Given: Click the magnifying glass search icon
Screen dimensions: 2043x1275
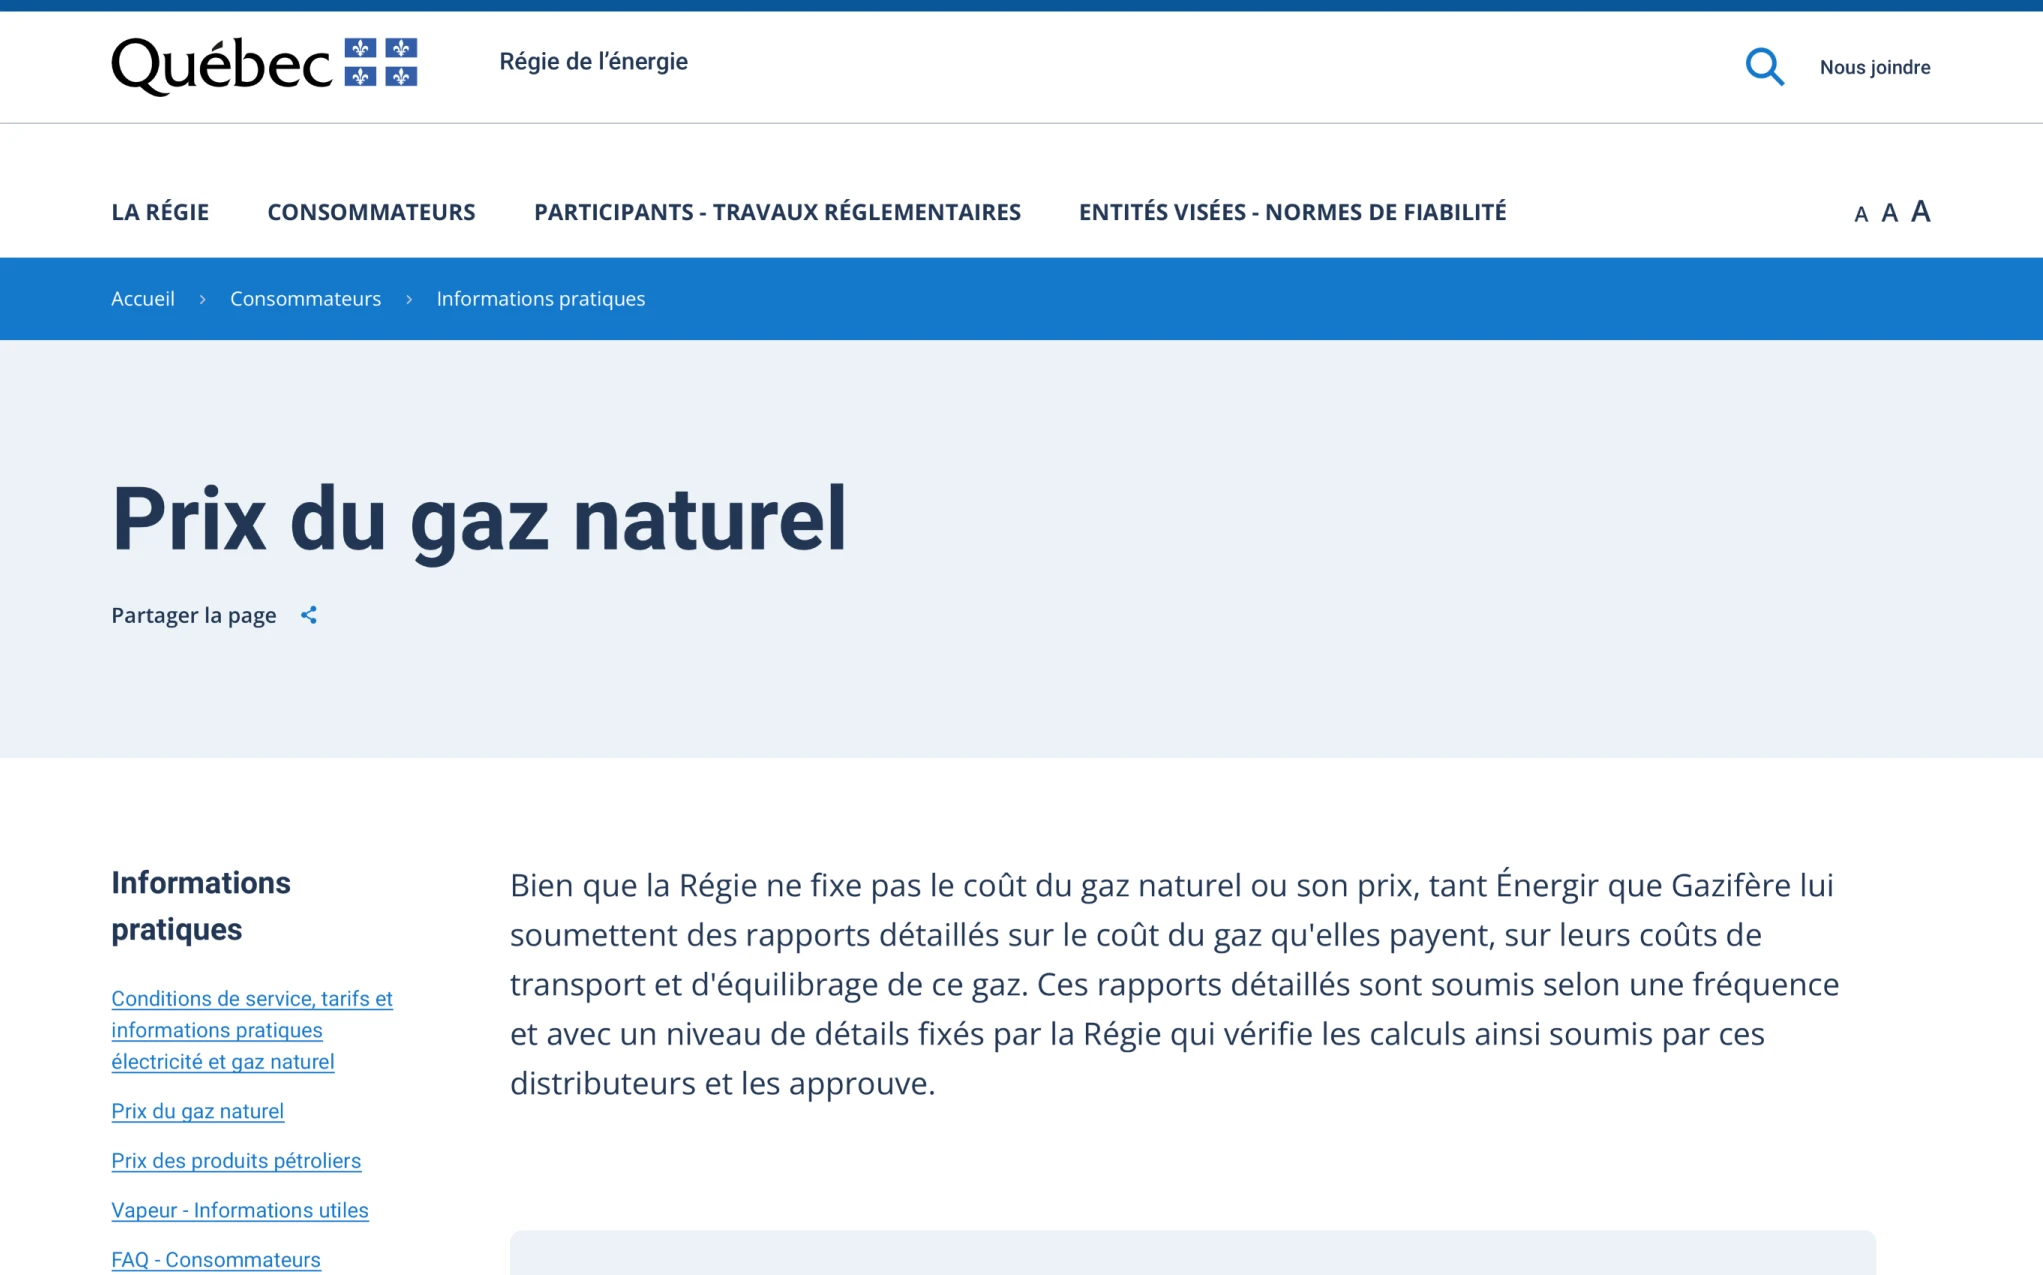Looking at the screenshot, I should pos(1764,67).
